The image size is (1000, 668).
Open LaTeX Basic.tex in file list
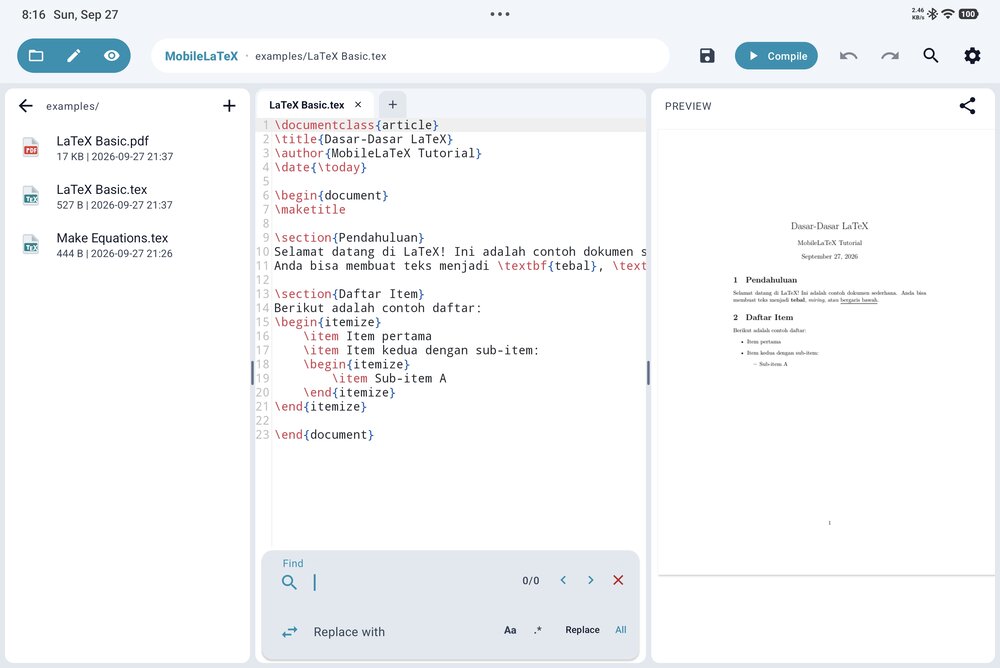128,197
